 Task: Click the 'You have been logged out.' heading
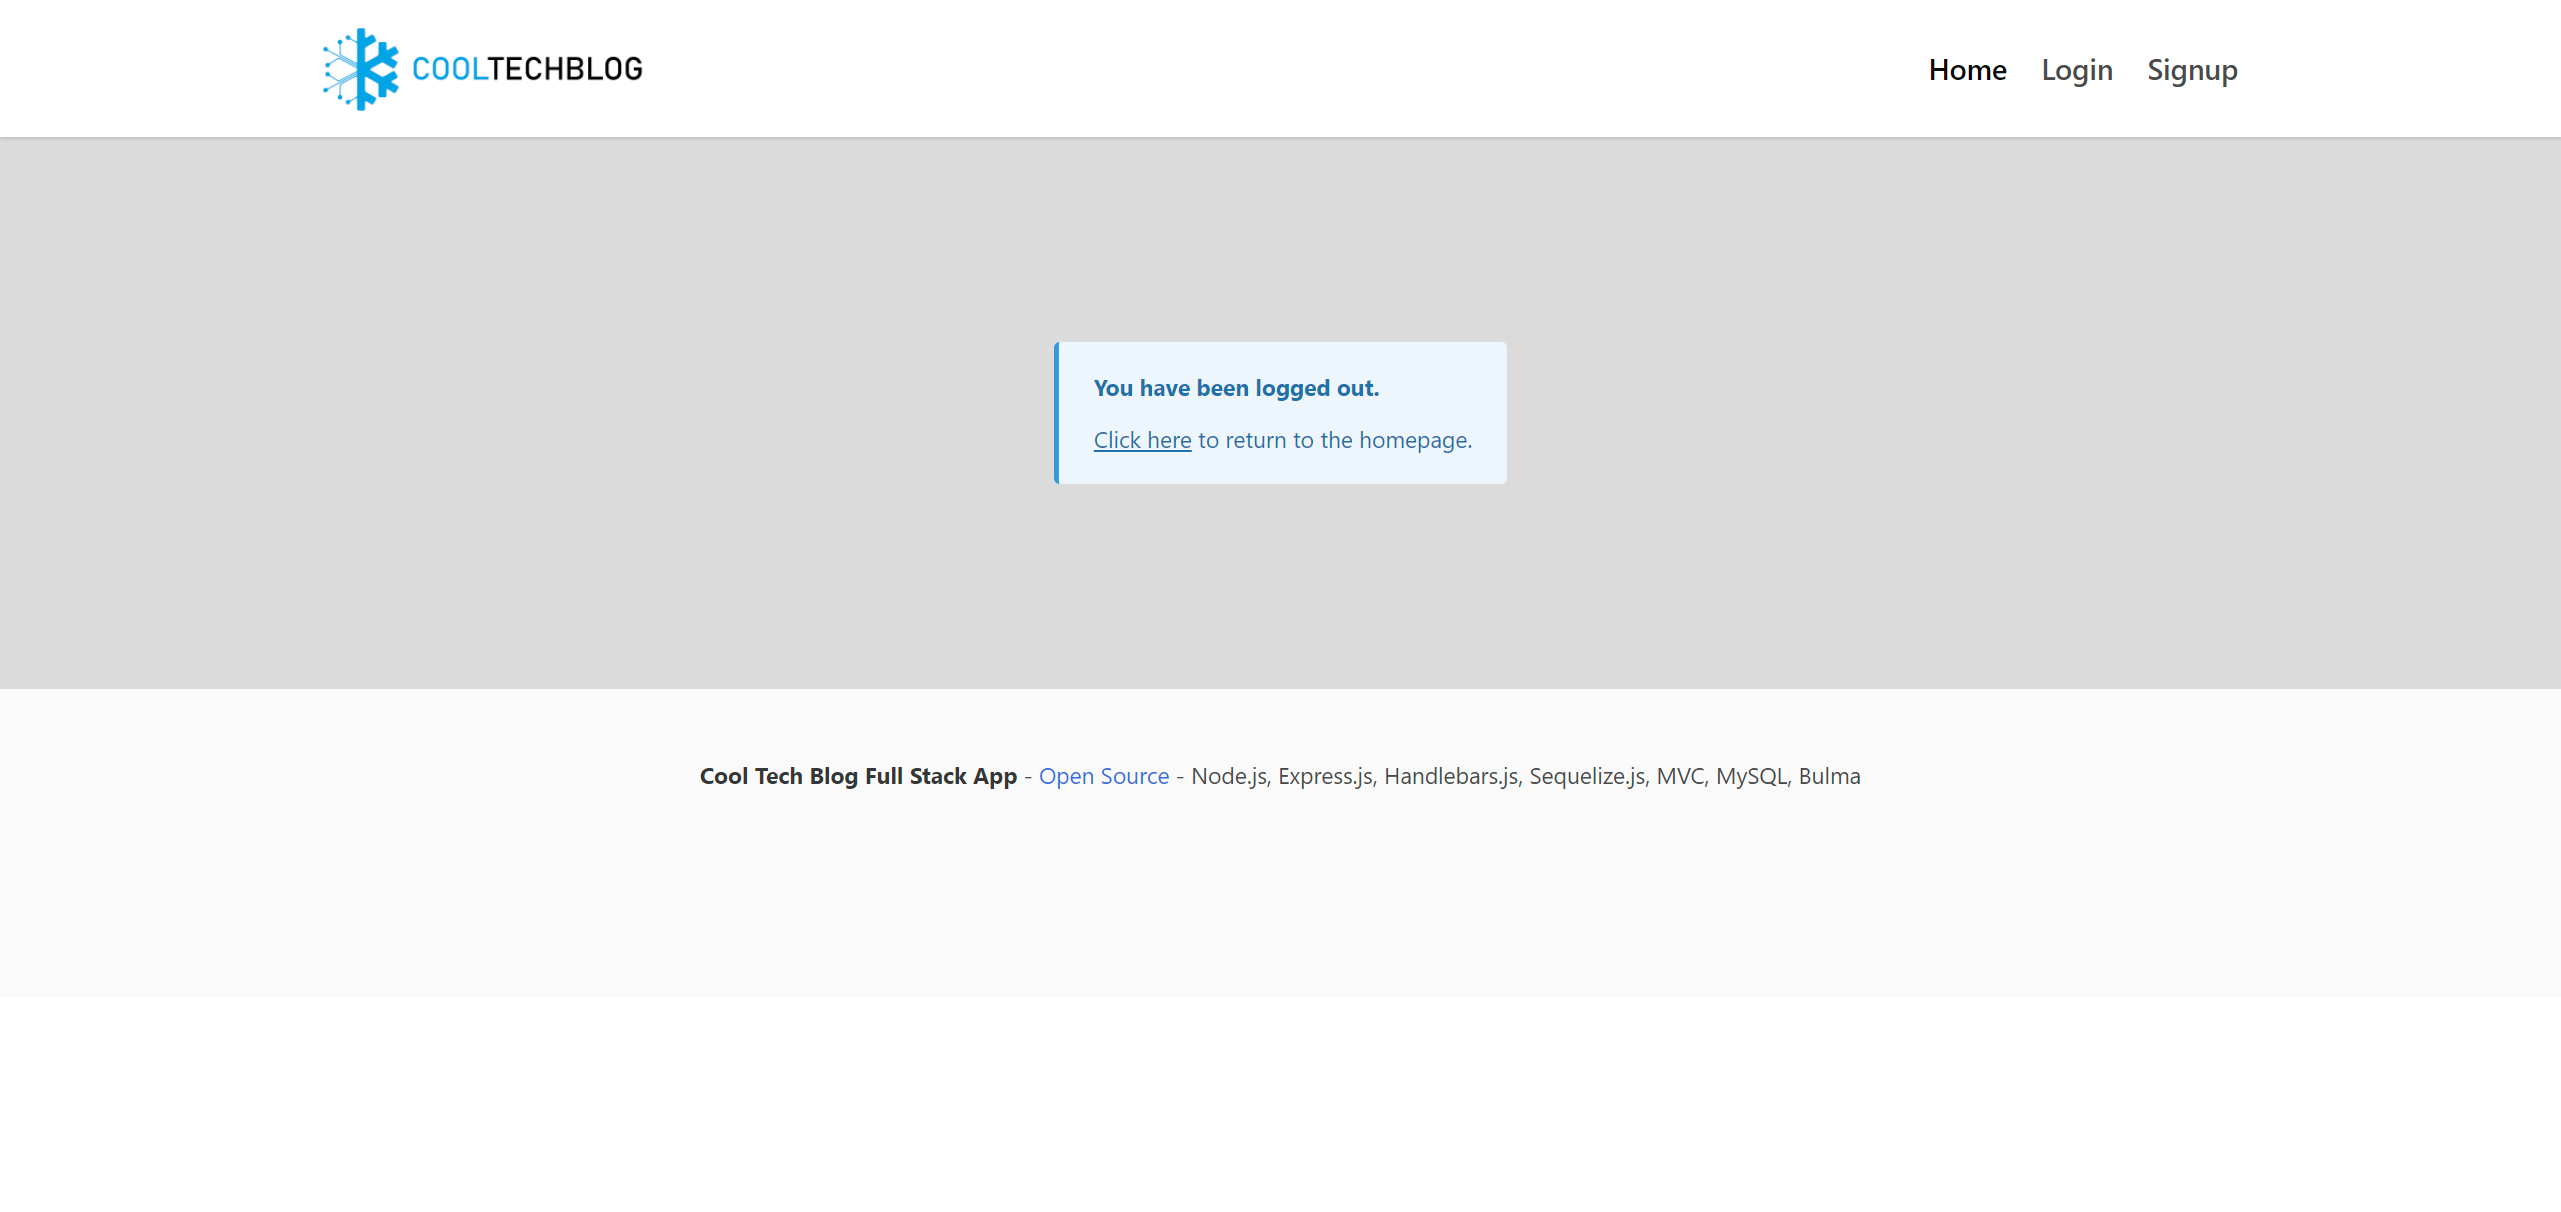1236,388
